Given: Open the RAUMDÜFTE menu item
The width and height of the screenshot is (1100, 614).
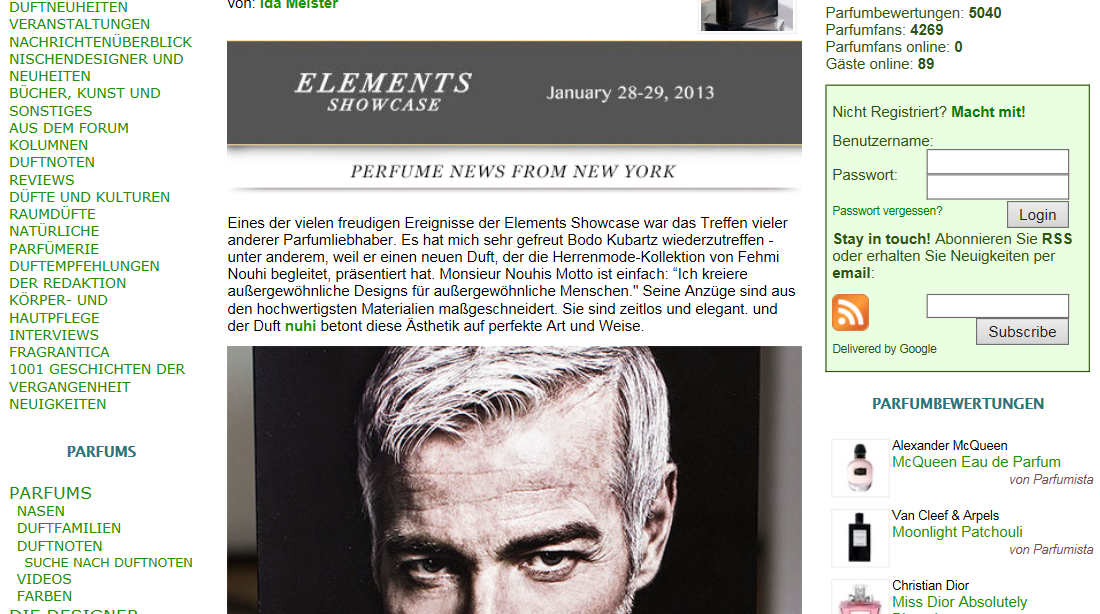Looking at the screenshot, I should click(53, 214).
